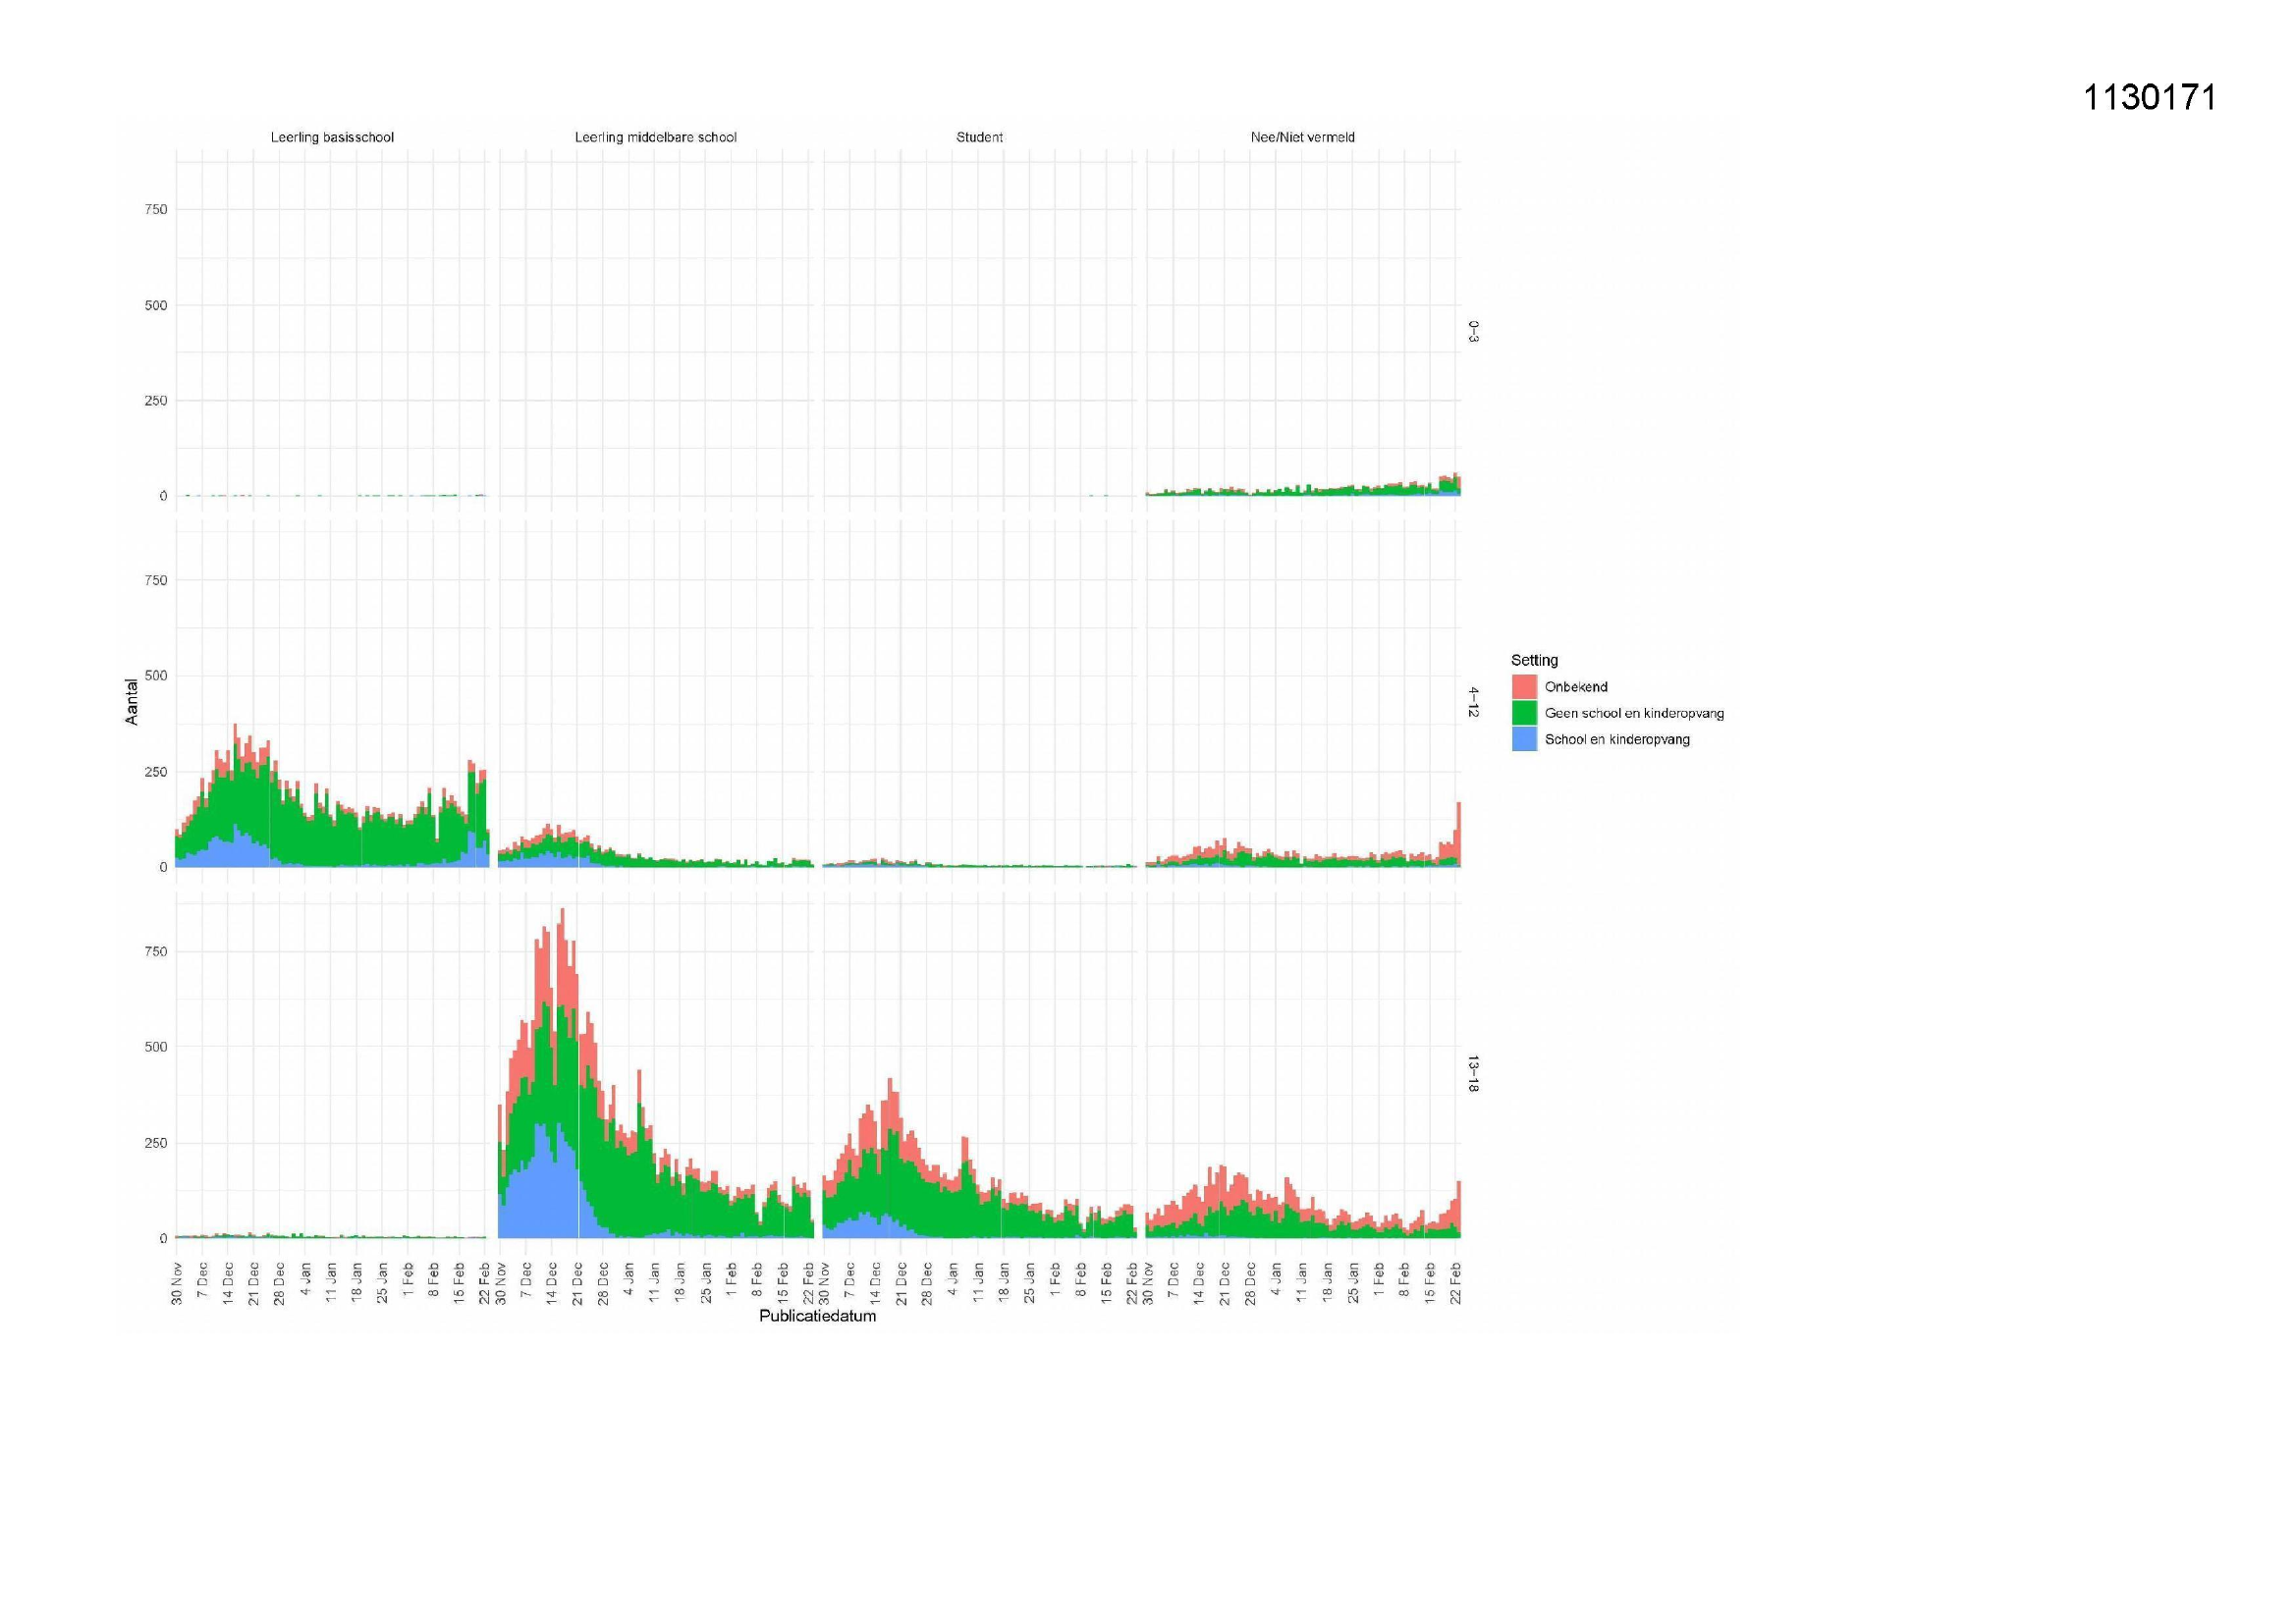Click the Publicatiedatum axis title

coord(817,1316)
